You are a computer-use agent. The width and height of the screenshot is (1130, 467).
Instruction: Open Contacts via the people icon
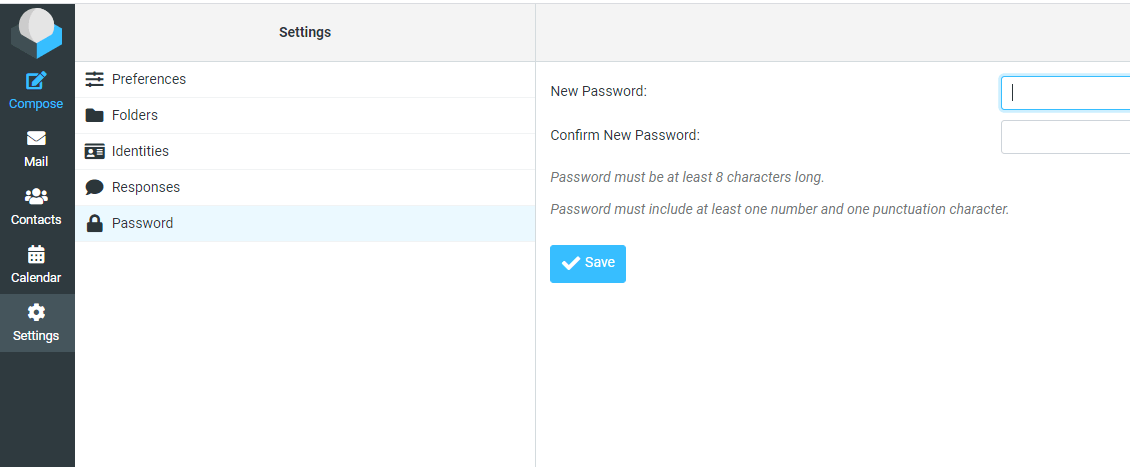pyautogui.click(x=36, y=197)
